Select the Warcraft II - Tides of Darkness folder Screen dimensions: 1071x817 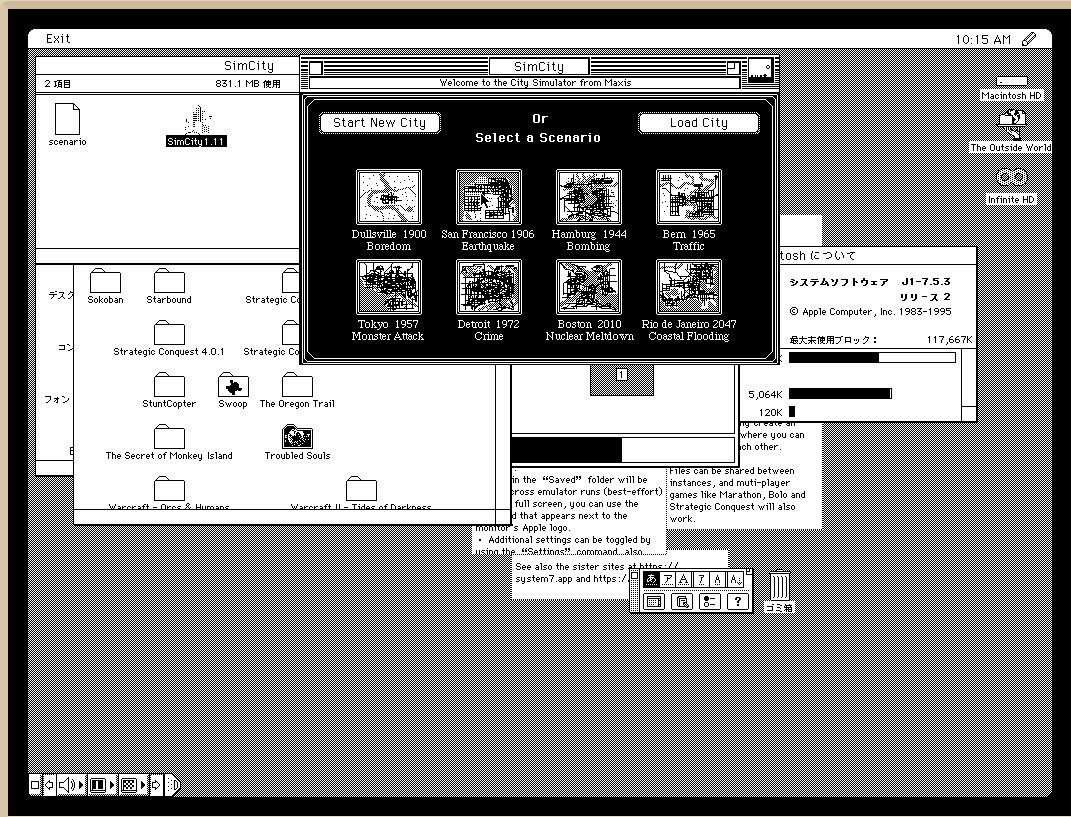tap(361, 493)
